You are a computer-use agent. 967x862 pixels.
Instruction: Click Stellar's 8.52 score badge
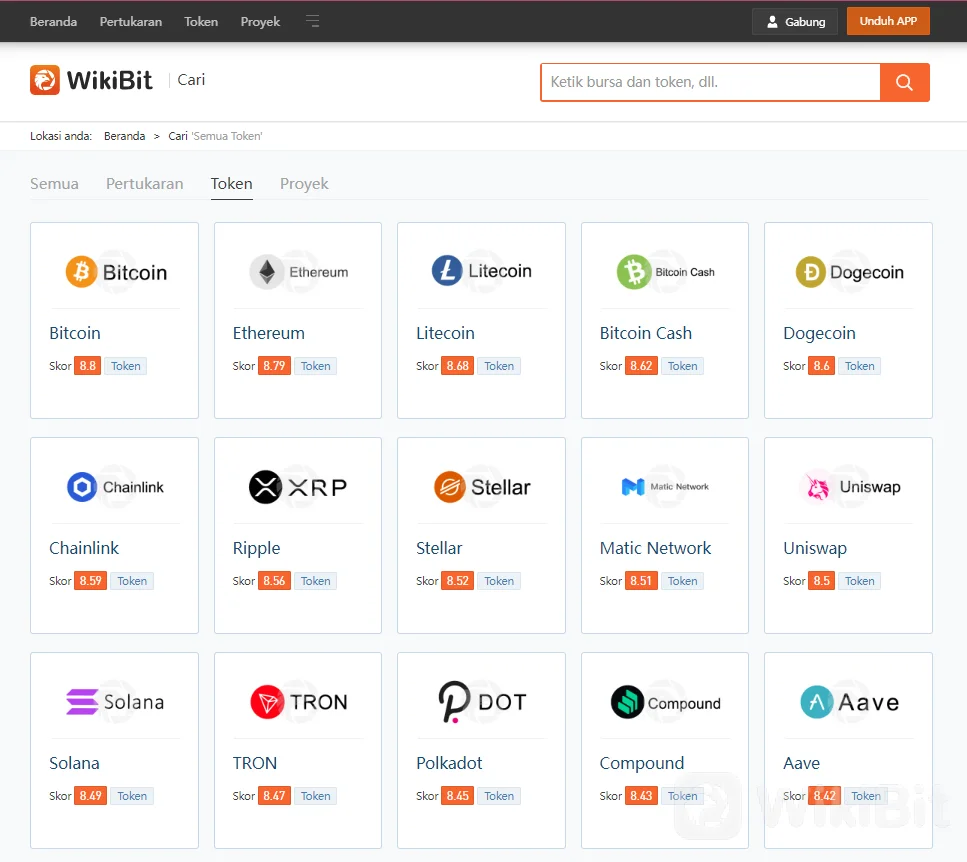pyautogui.click(x=458, y=581)
